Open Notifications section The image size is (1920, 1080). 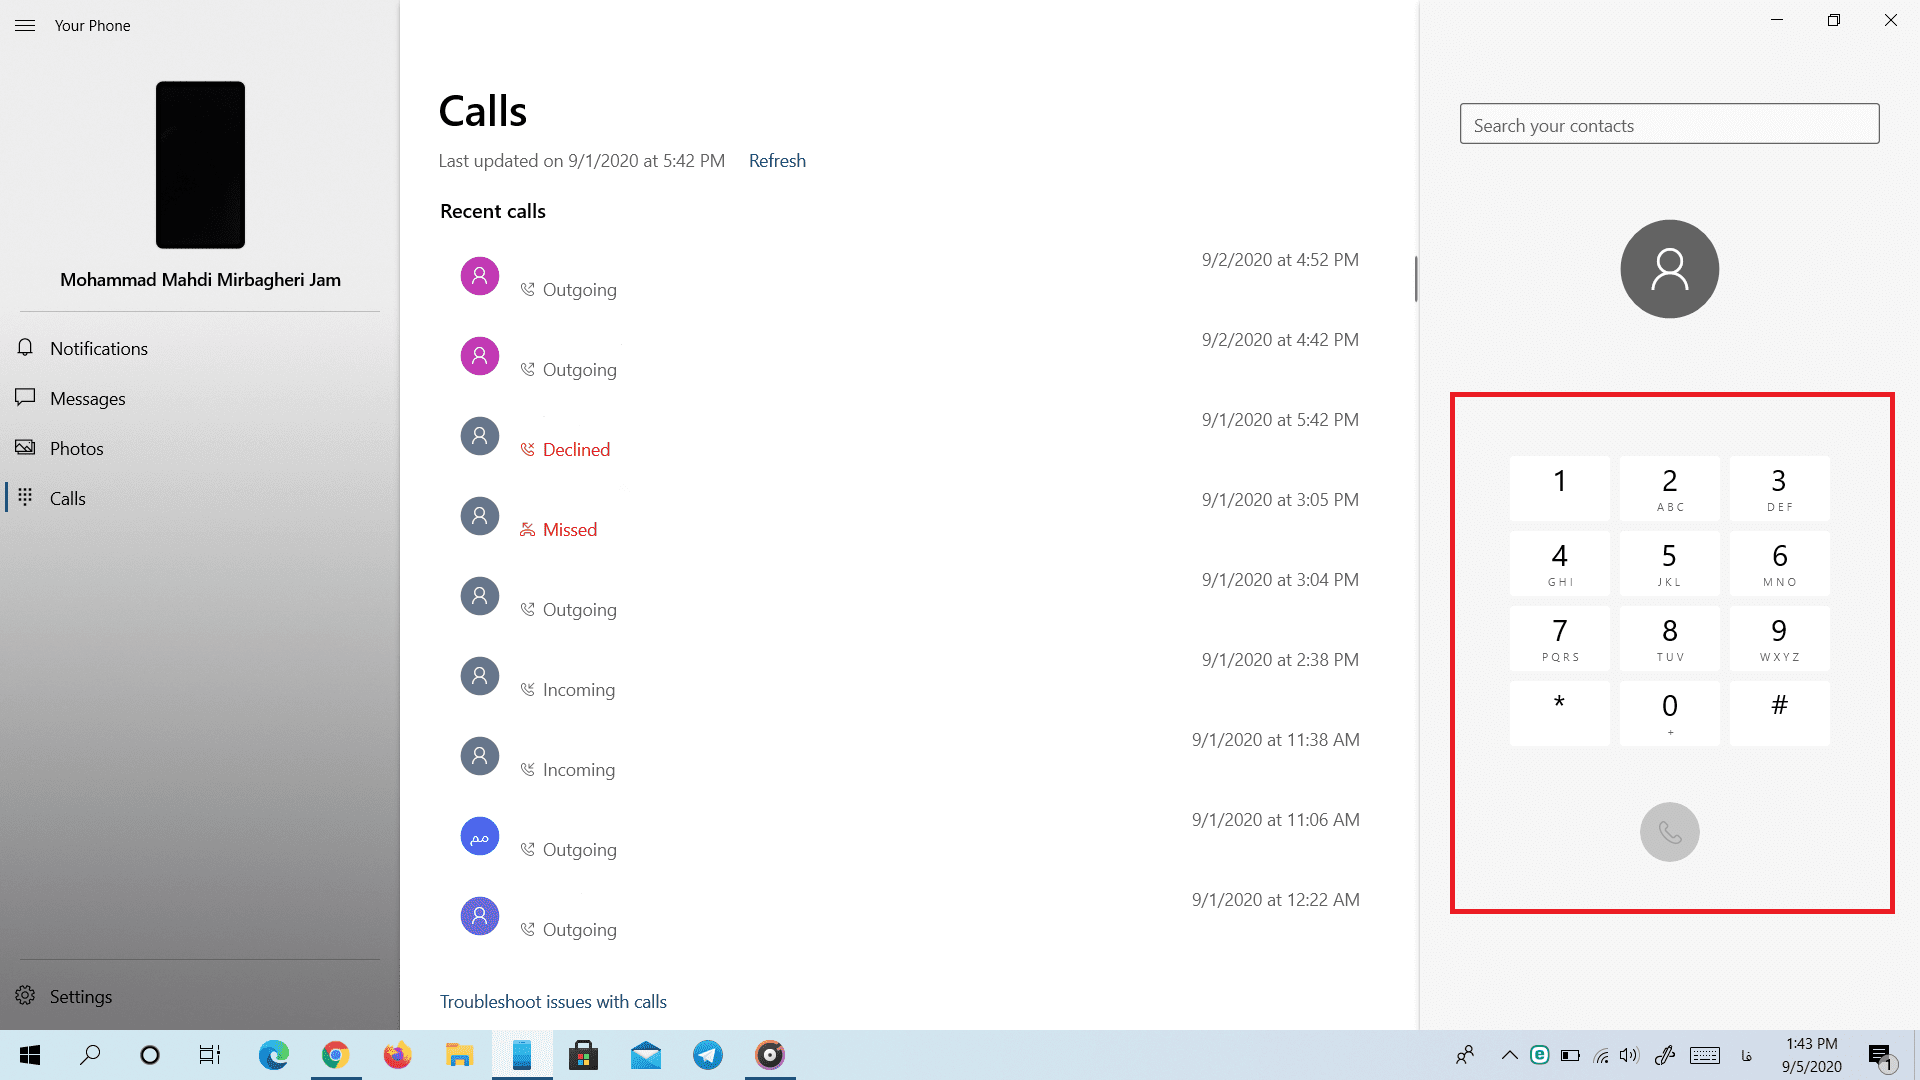pos(199,348)
